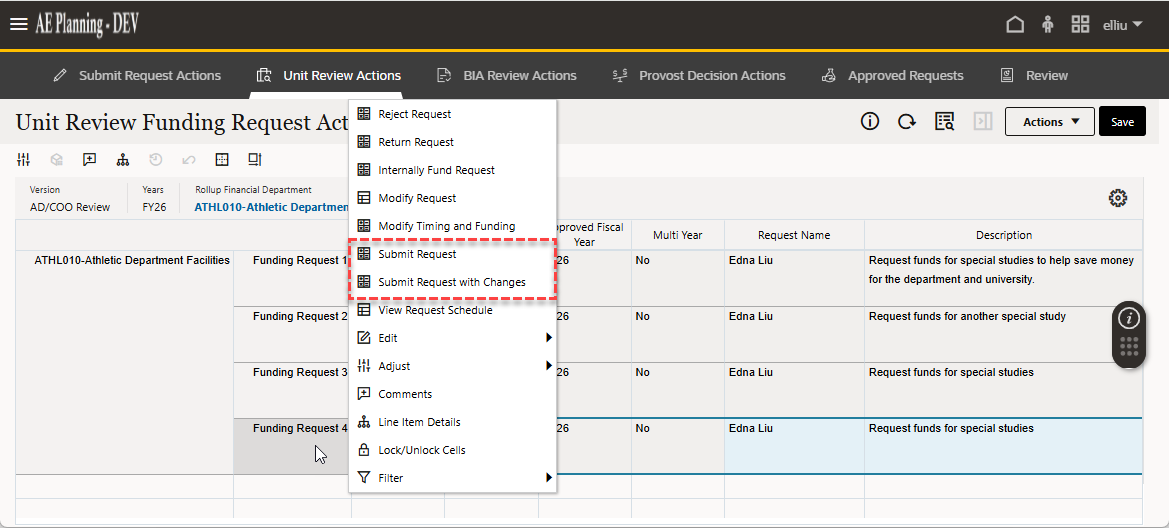Choose Modify Request from context menu
1169x528 pixels.
click(453, 198)
